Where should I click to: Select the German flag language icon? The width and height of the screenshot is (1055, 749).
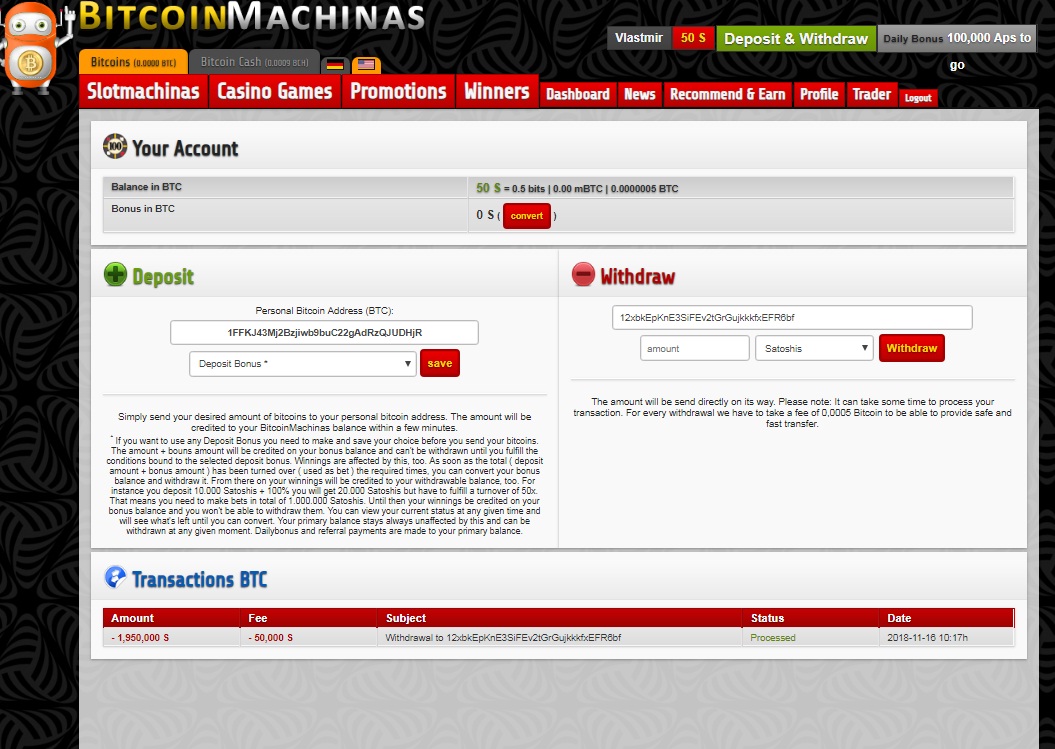pos(335,64)
